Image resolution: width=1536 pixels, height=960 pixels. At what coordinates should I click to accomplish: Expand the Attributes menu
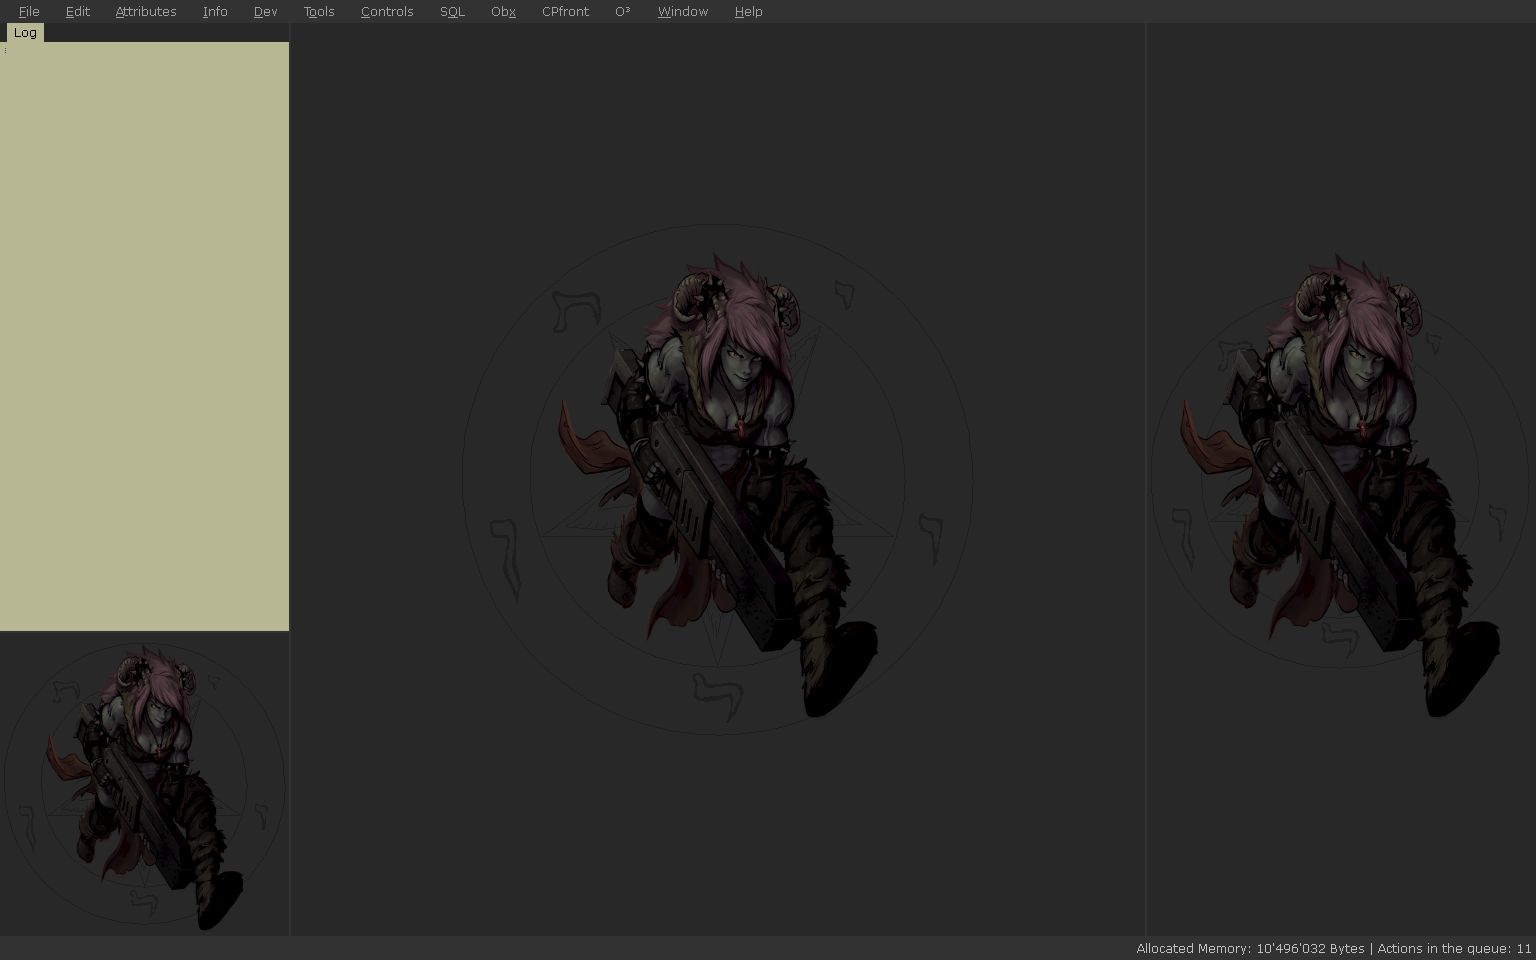(x=146, y=12)
